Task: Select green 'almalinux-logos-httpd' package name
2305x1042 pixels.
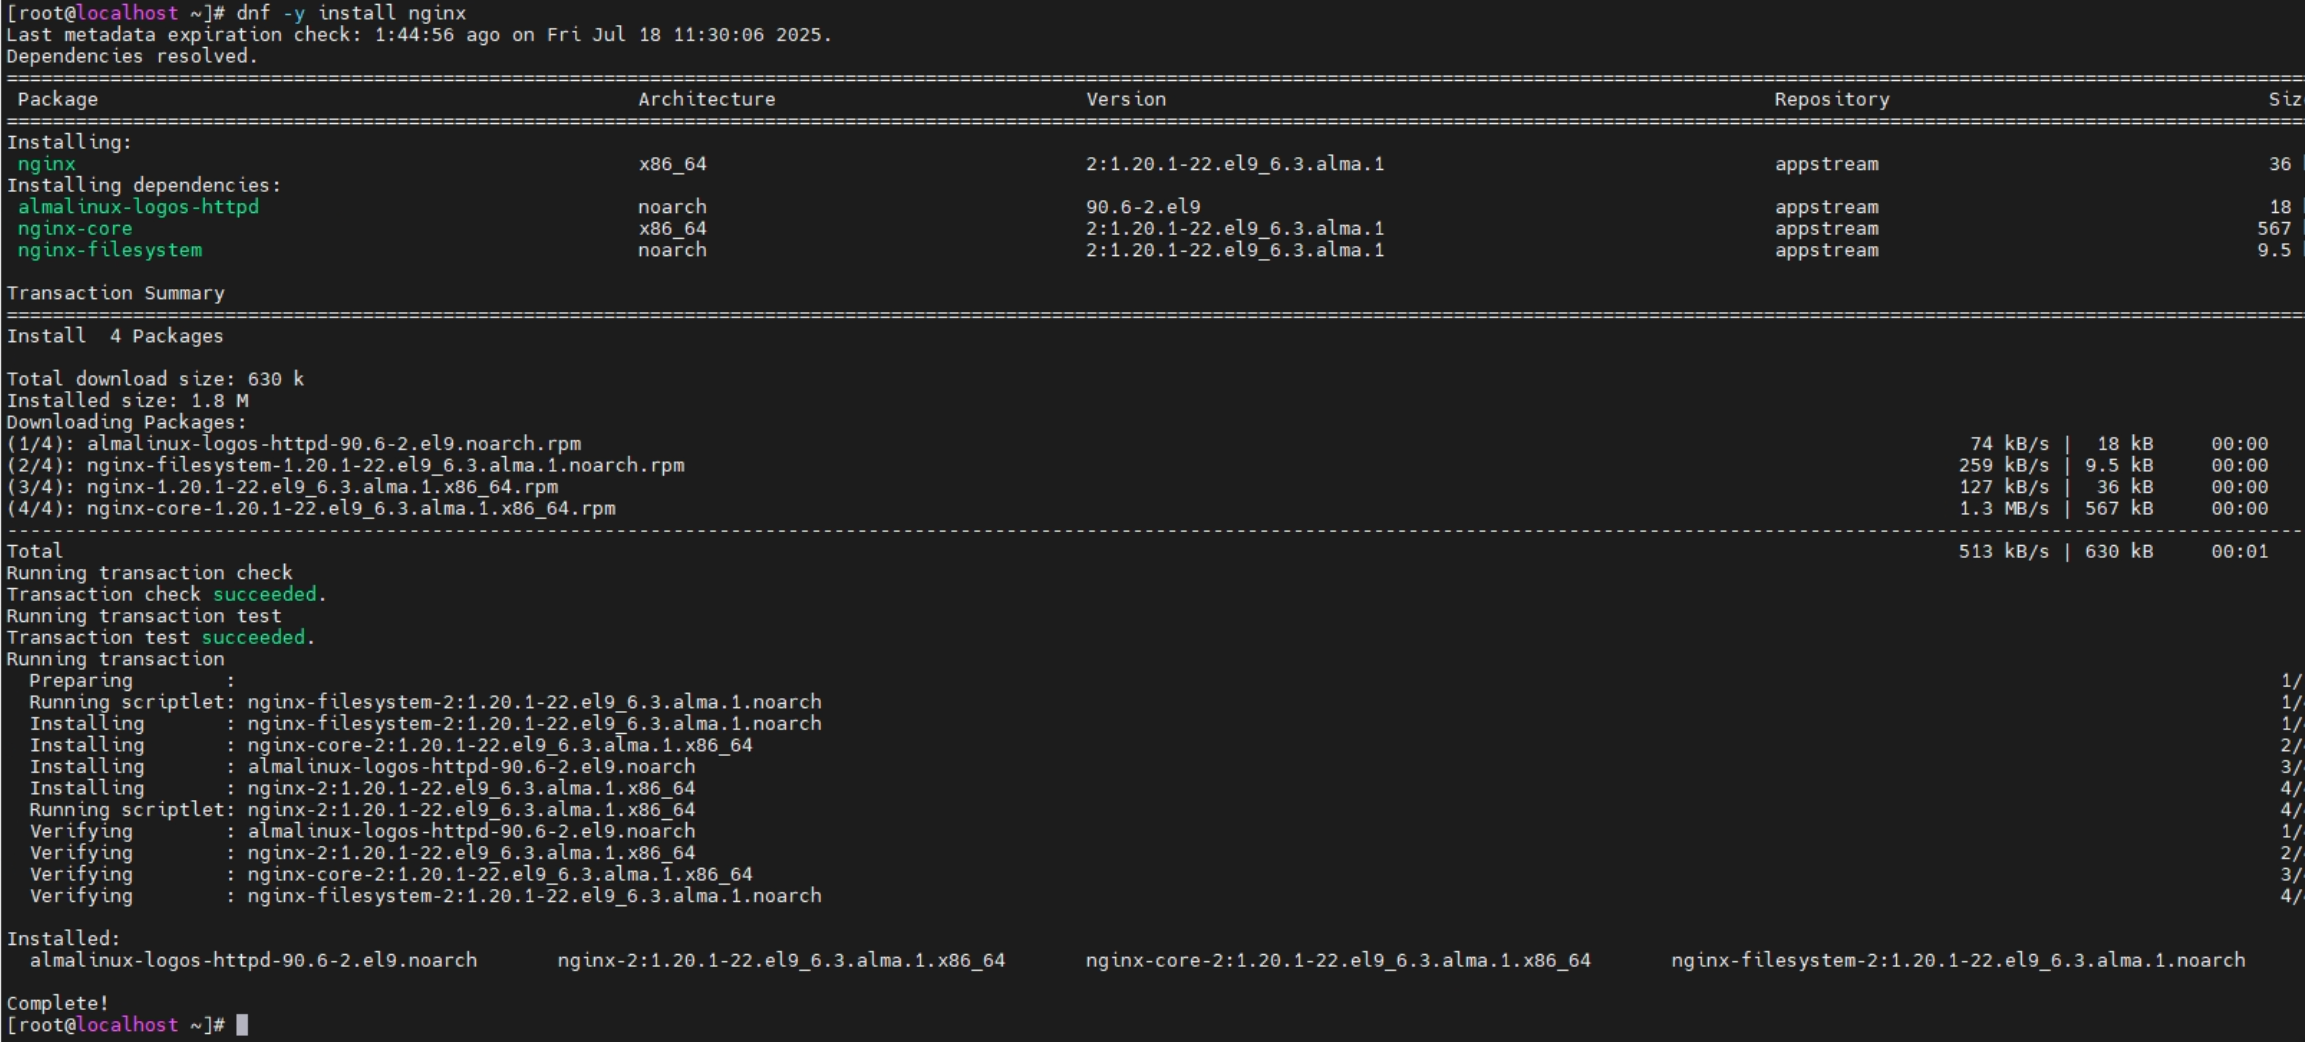Action: [138, 207]
